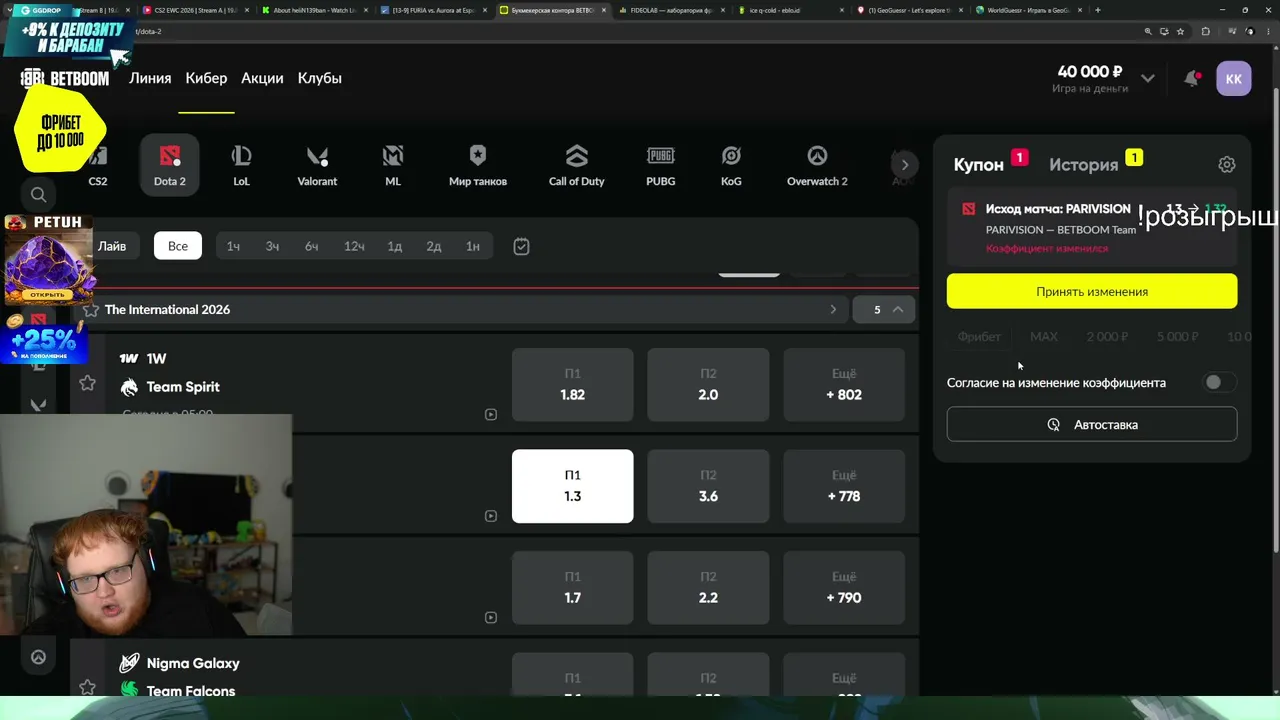Open the Линия tab
The width and height of the screenshot is (1280, 720).
150,78
